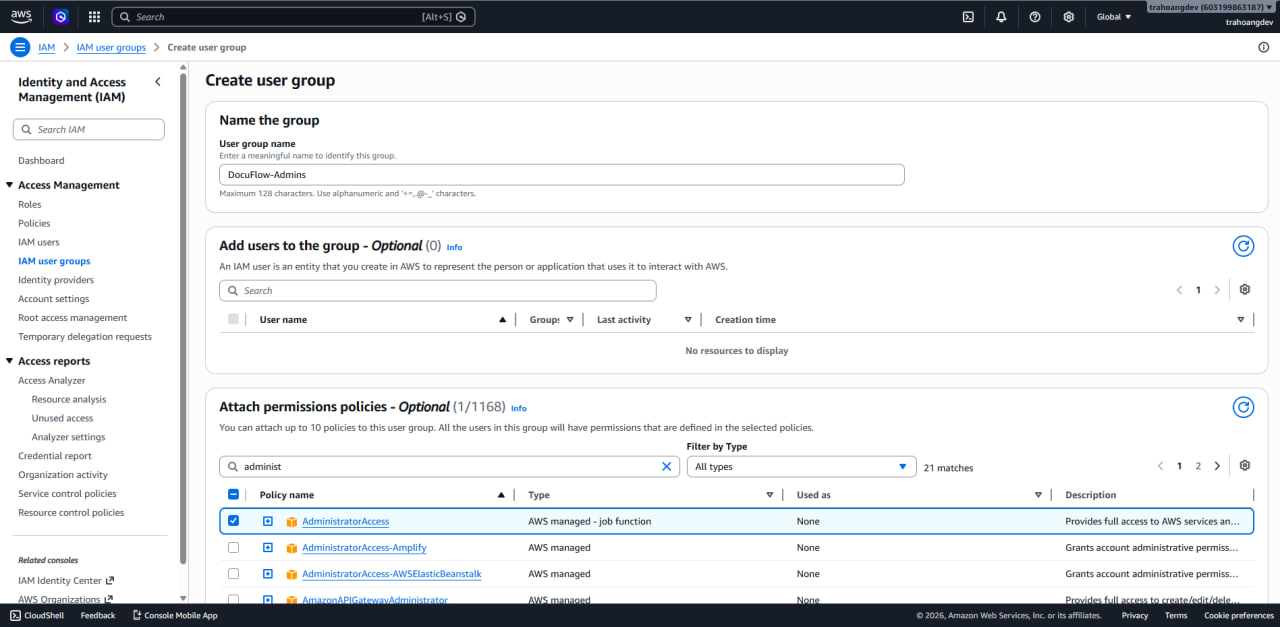This screenshot has height=627, width=1280.
Task: Toggle select-all checkbox in policies table header
Action: 233,495
